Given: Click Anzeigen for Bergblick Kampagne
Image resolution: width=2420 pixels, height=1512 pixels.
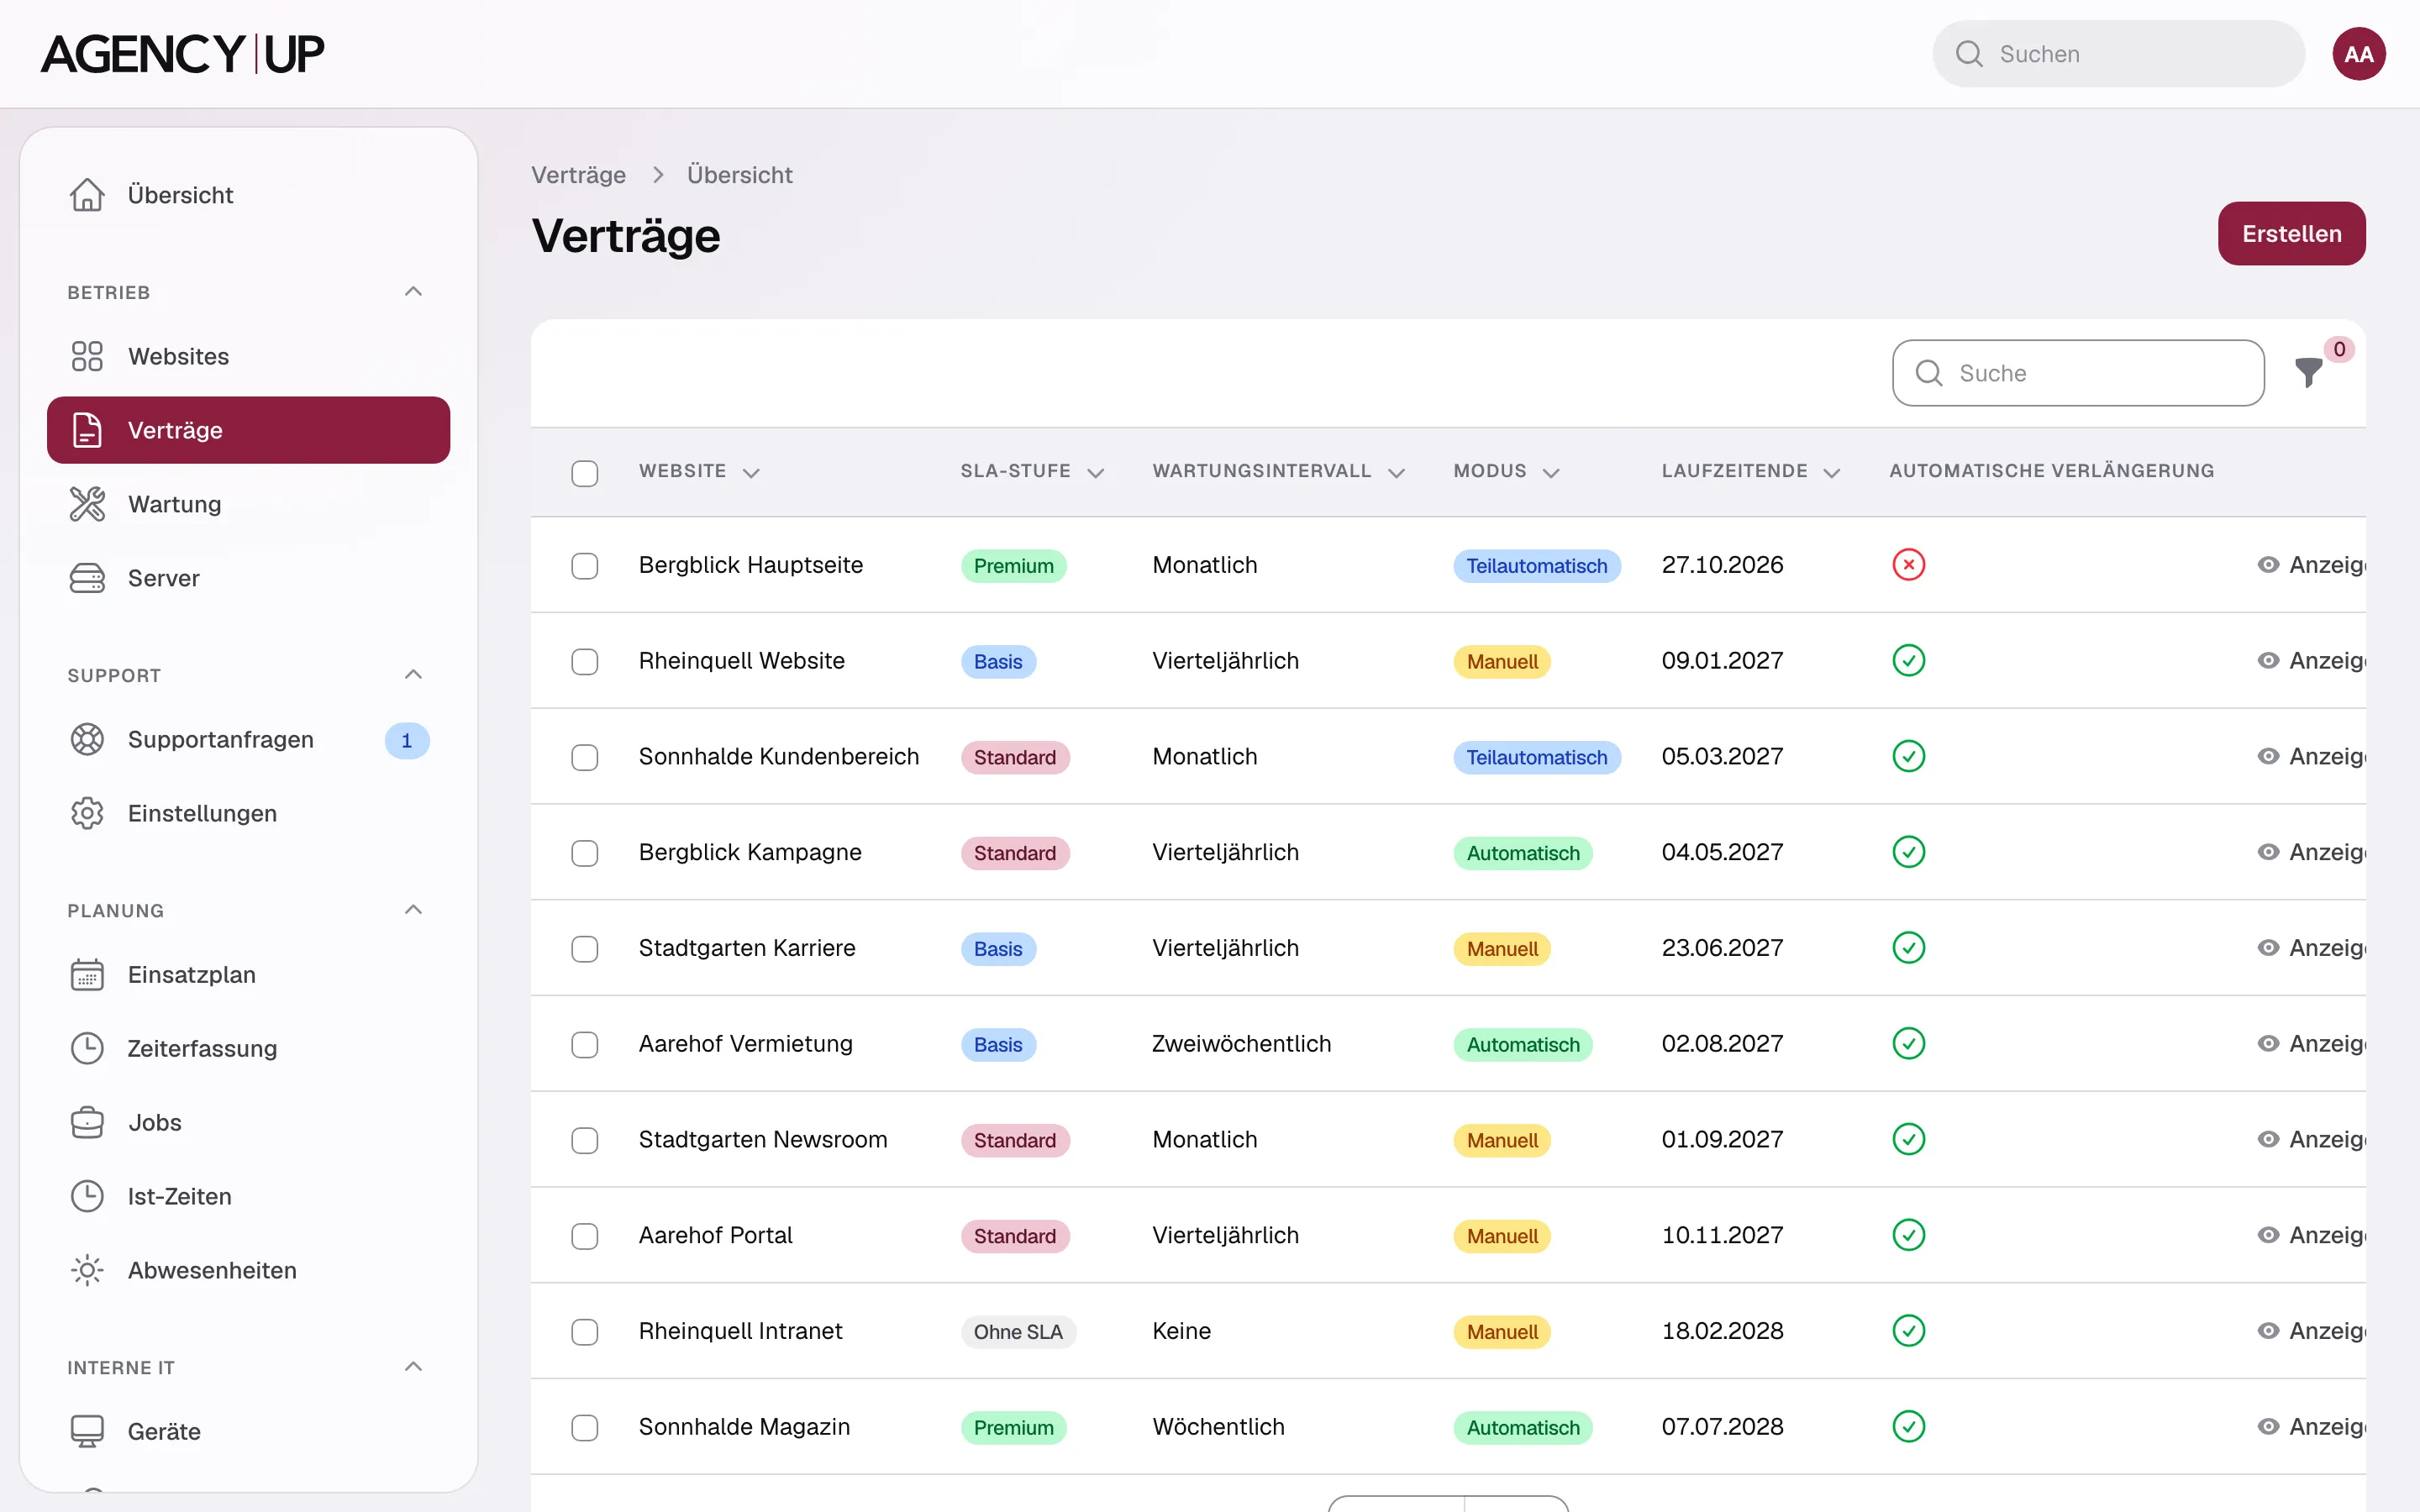Looking at the screenshot, I should pos(2311,852).
